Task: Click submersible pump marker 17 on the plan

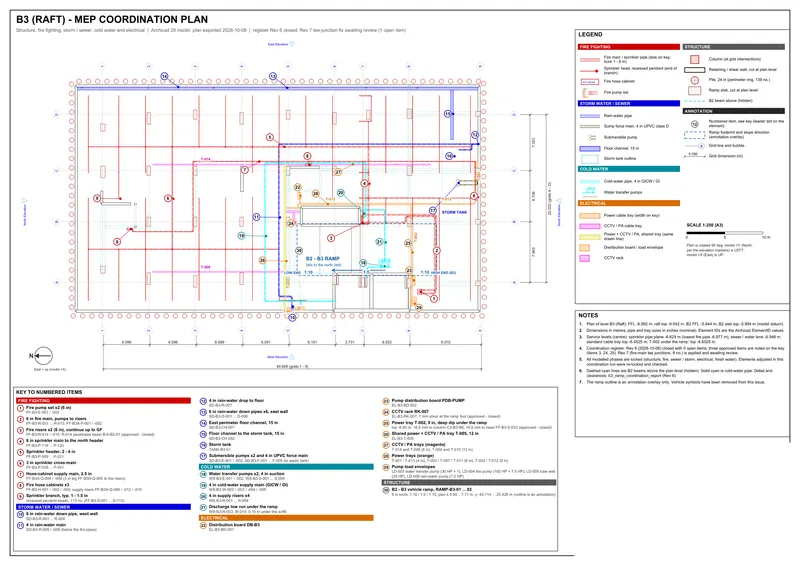Action: click(433, 210)
